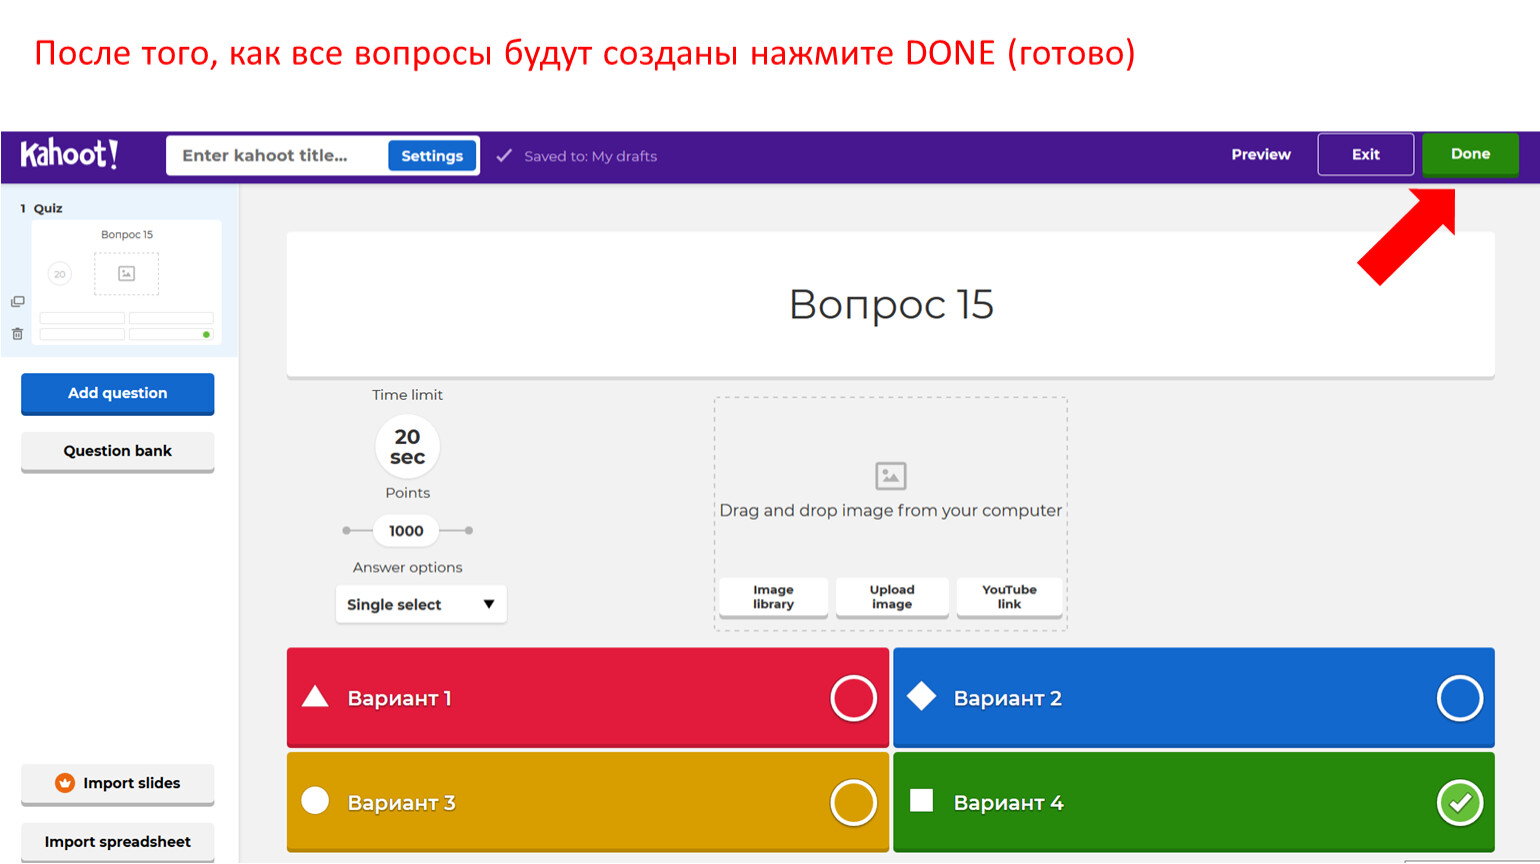Select the Вопрос 15 question thumbnail
Viewport: 1540px width, 864px height.
127,282
